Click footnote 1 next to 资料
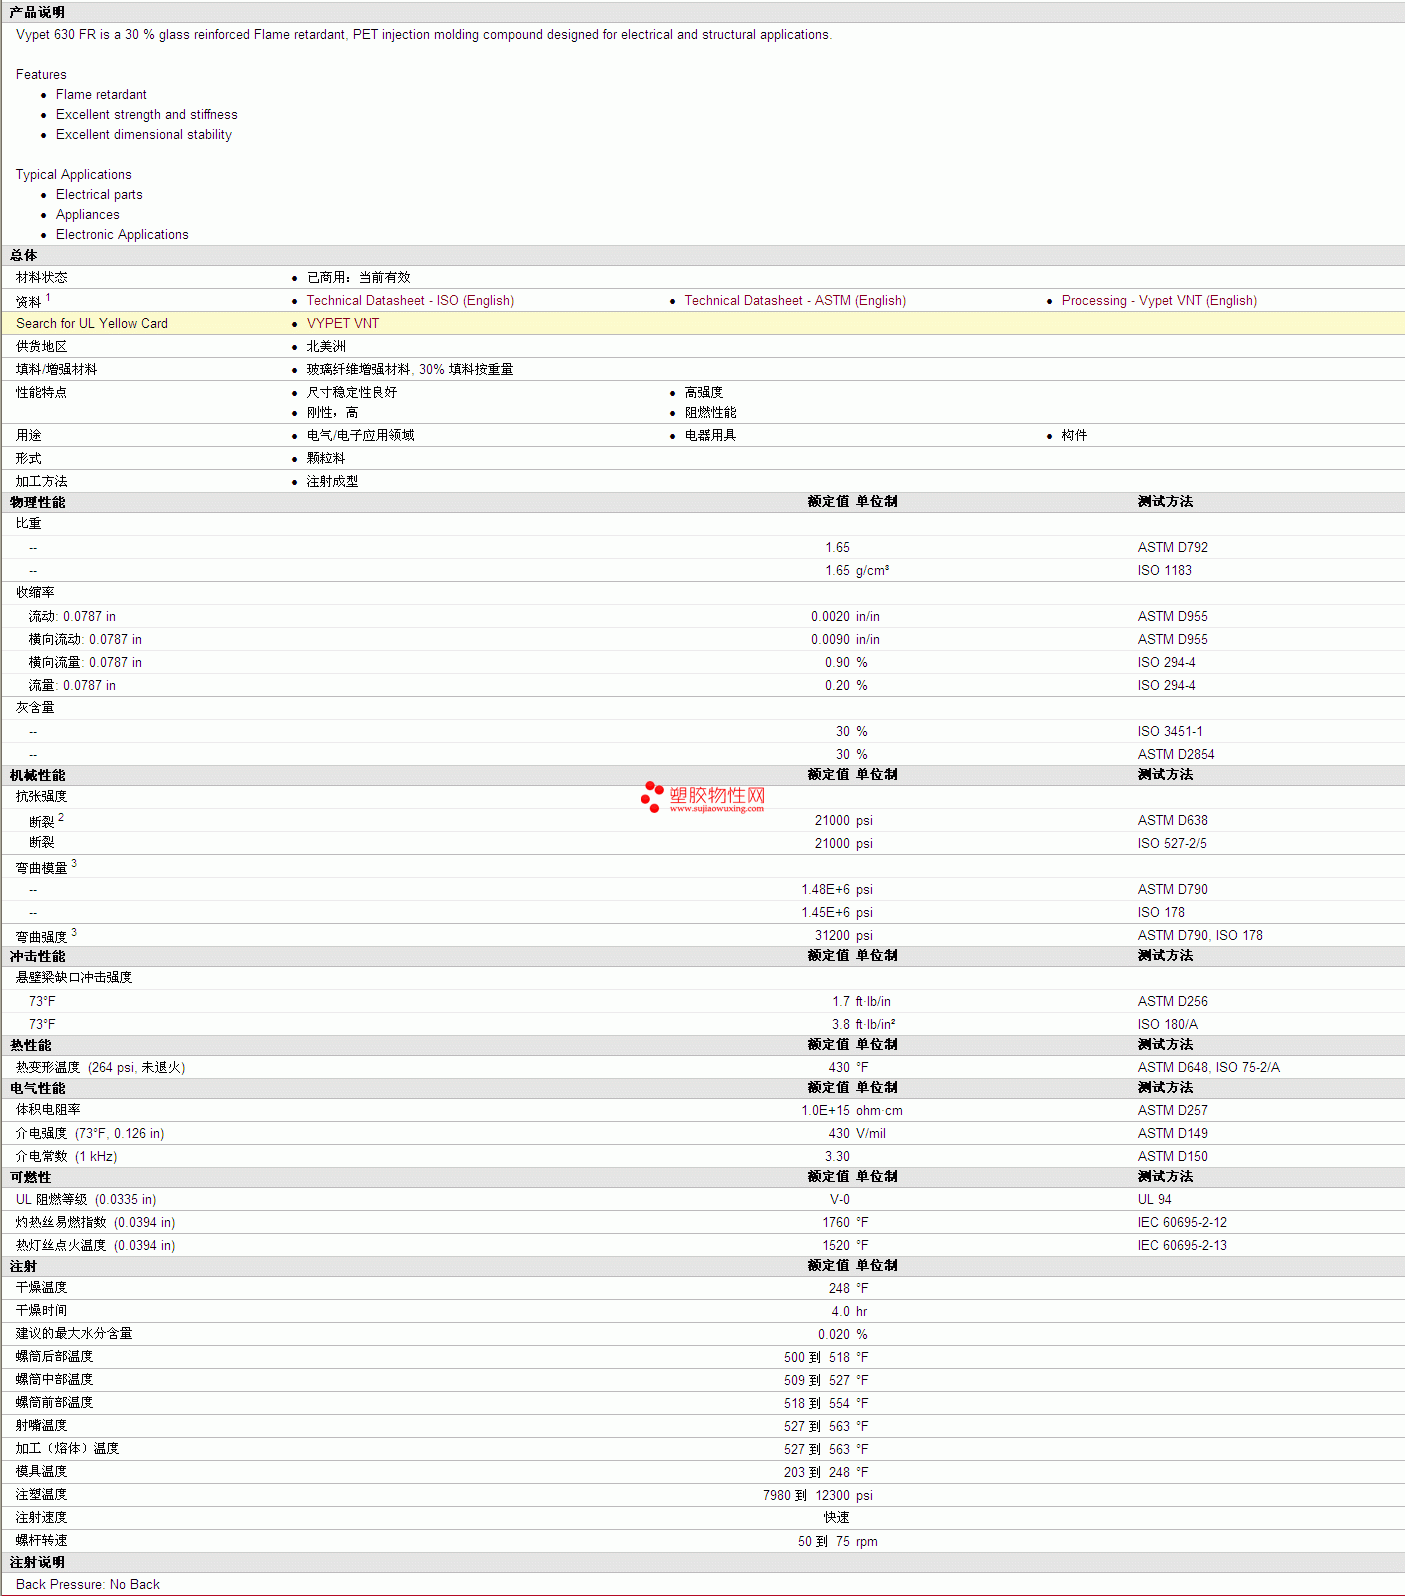This screenshot has width=1405, height=1596. coord(48,297)
